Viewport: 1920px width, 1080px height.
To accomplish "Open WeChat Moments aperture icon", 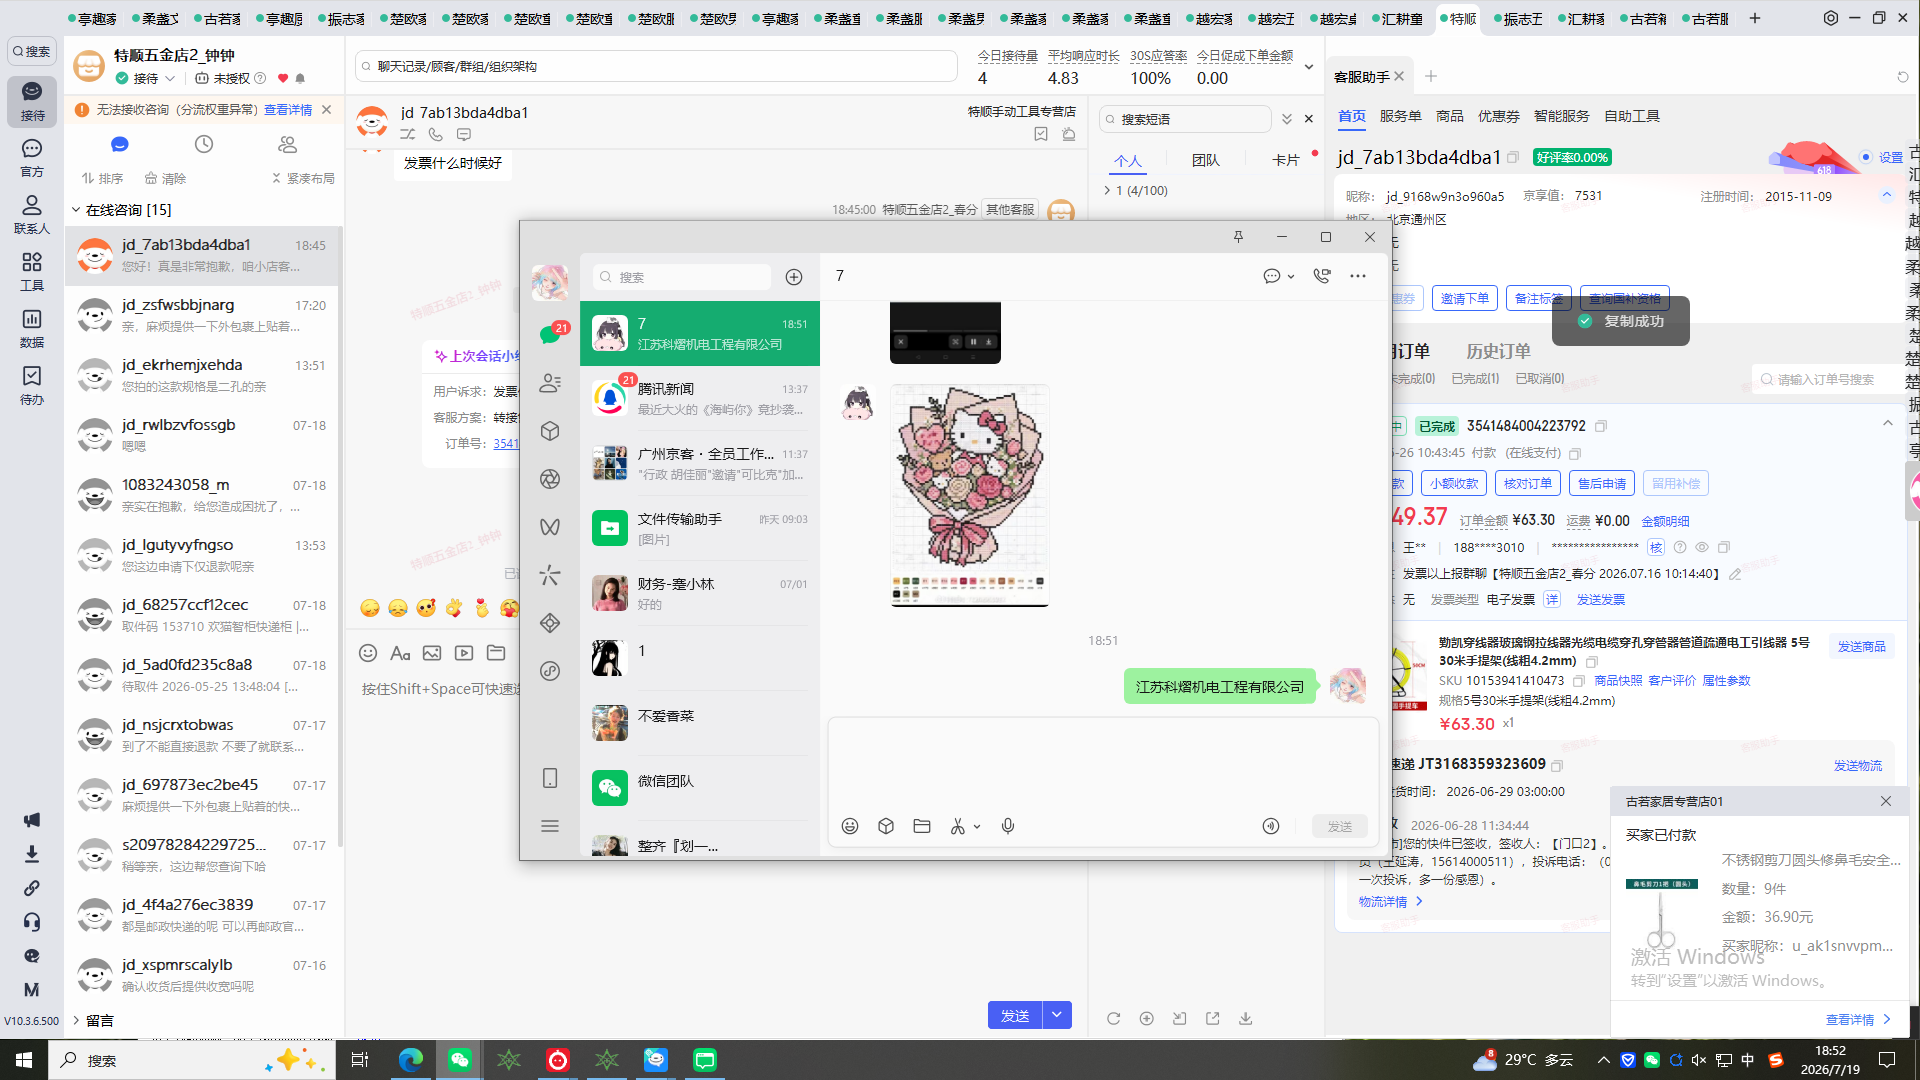I will pos(550,479).
